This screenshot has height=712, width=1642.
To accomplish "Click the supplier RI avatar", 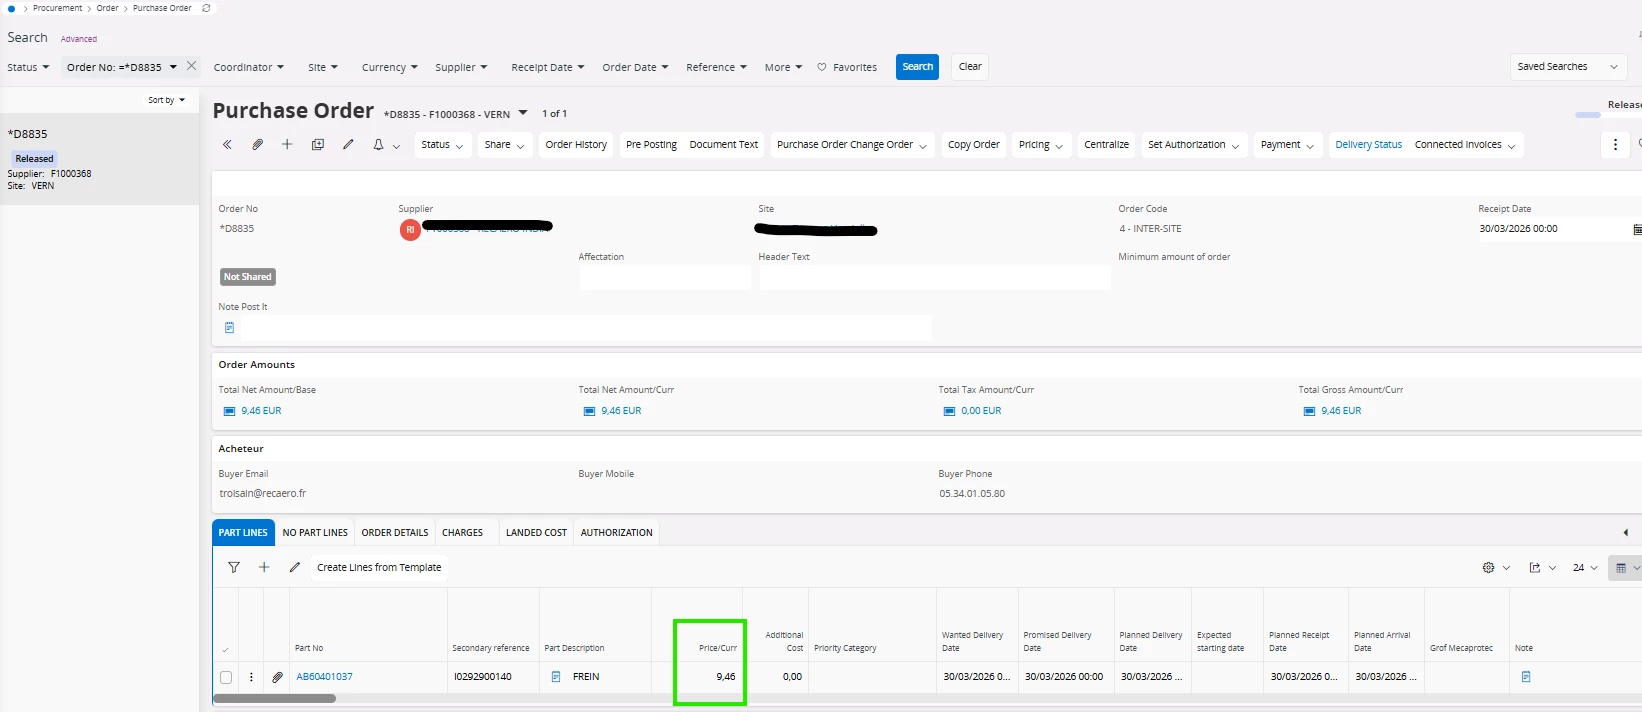I will 410,230.
